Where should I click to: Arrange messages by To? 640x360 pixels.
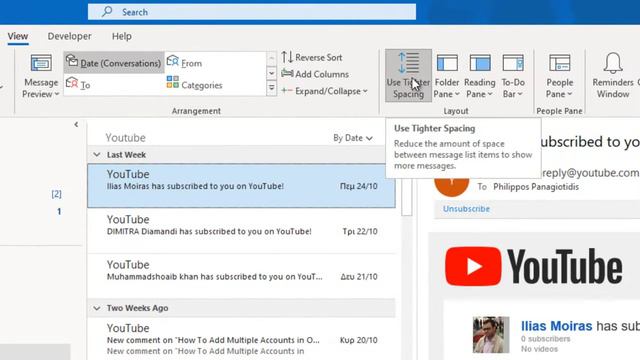(x=78, y=84)
